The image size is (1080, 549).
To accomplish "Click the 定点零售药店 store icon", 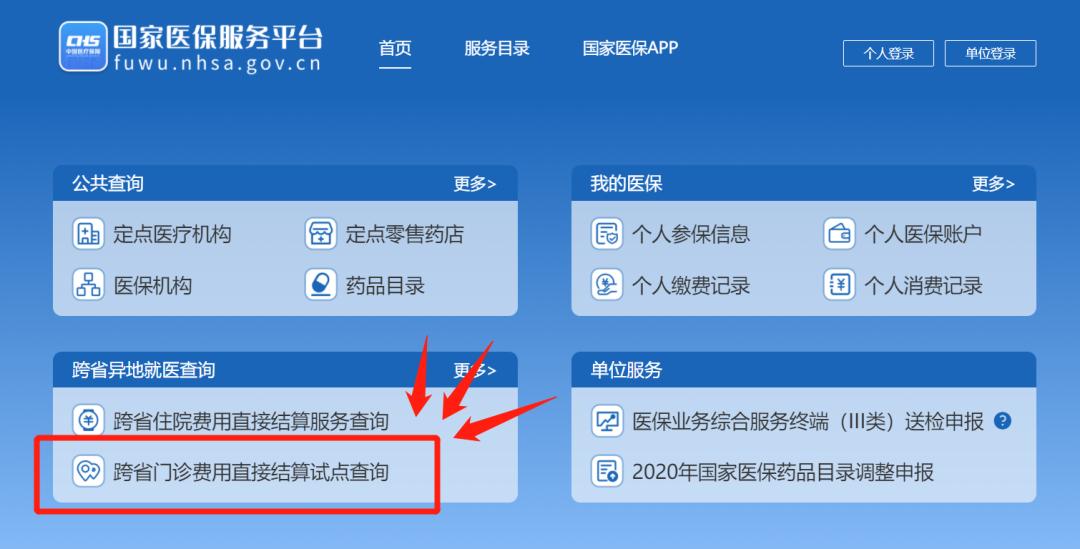I will point(320,234).
